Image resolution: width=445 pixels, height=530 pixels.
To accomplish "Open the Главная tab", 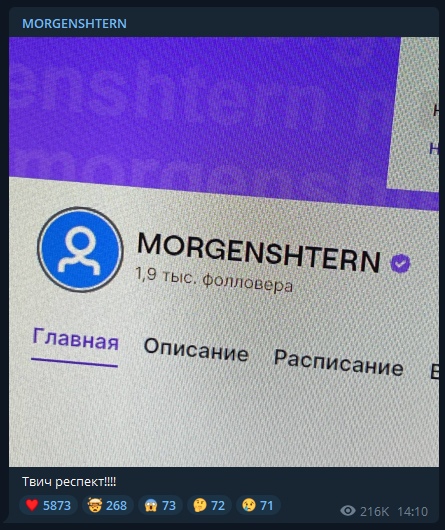I will click(75, 340).
